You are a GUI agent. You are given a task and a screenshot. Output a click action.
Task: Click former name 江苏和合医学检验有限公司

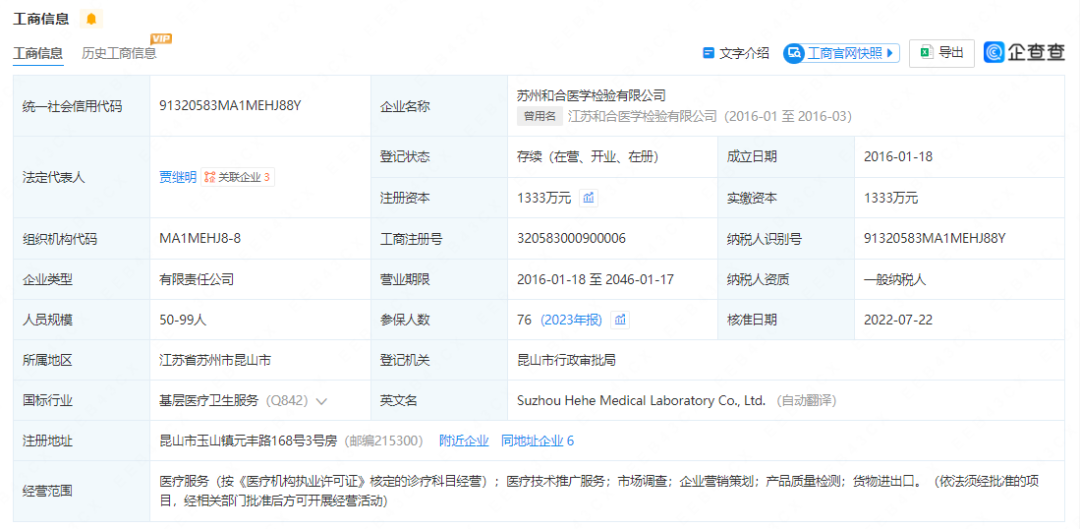coord(643,117)
